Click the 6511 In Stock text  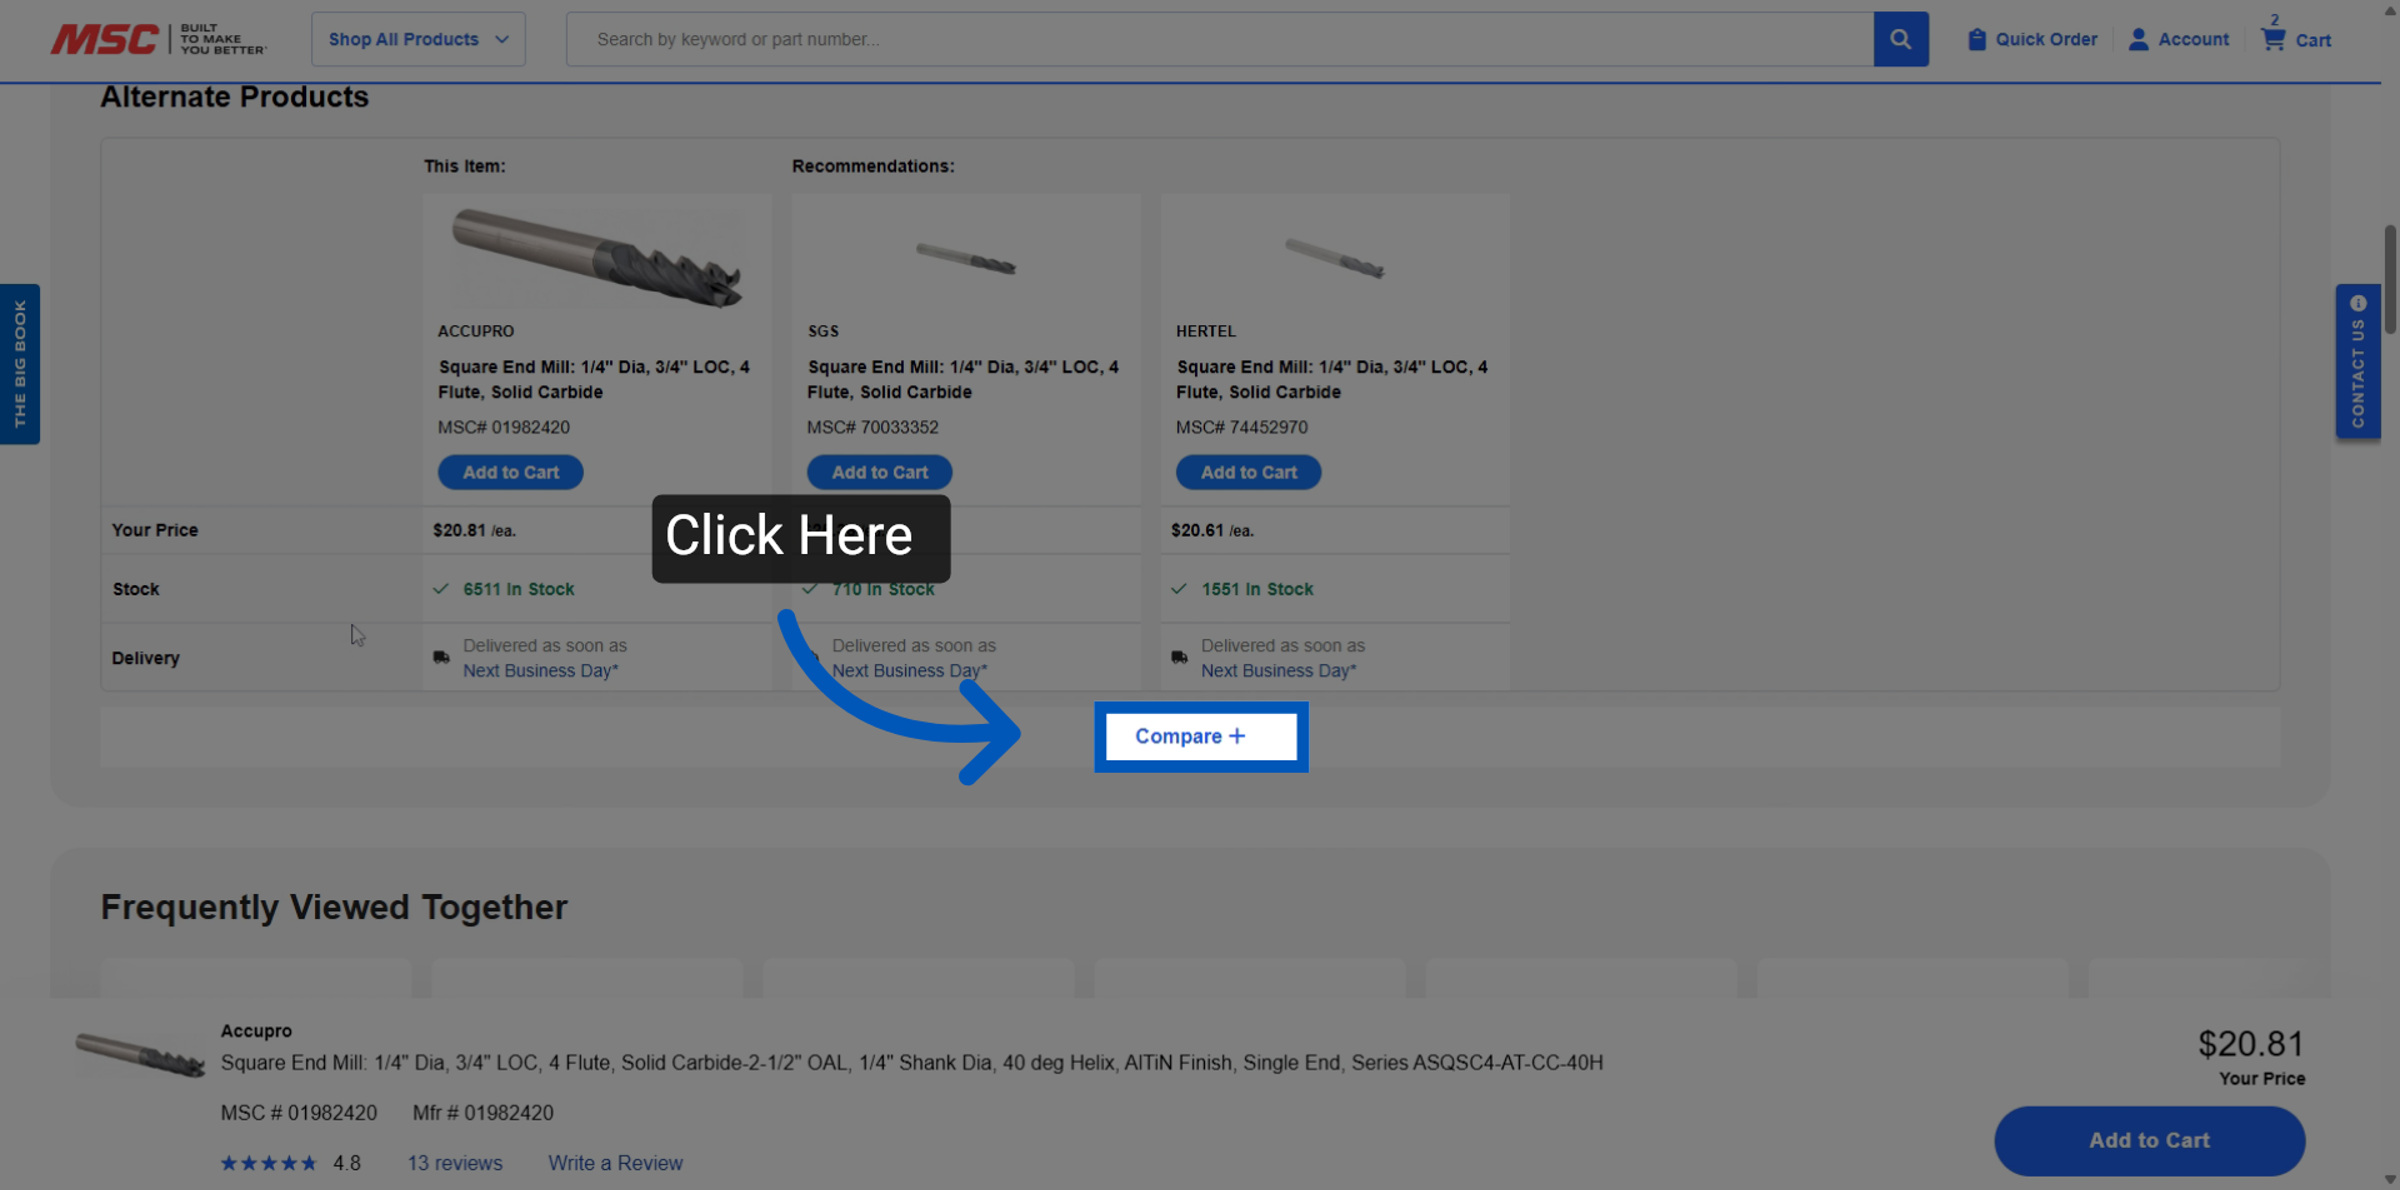point(518,589)
